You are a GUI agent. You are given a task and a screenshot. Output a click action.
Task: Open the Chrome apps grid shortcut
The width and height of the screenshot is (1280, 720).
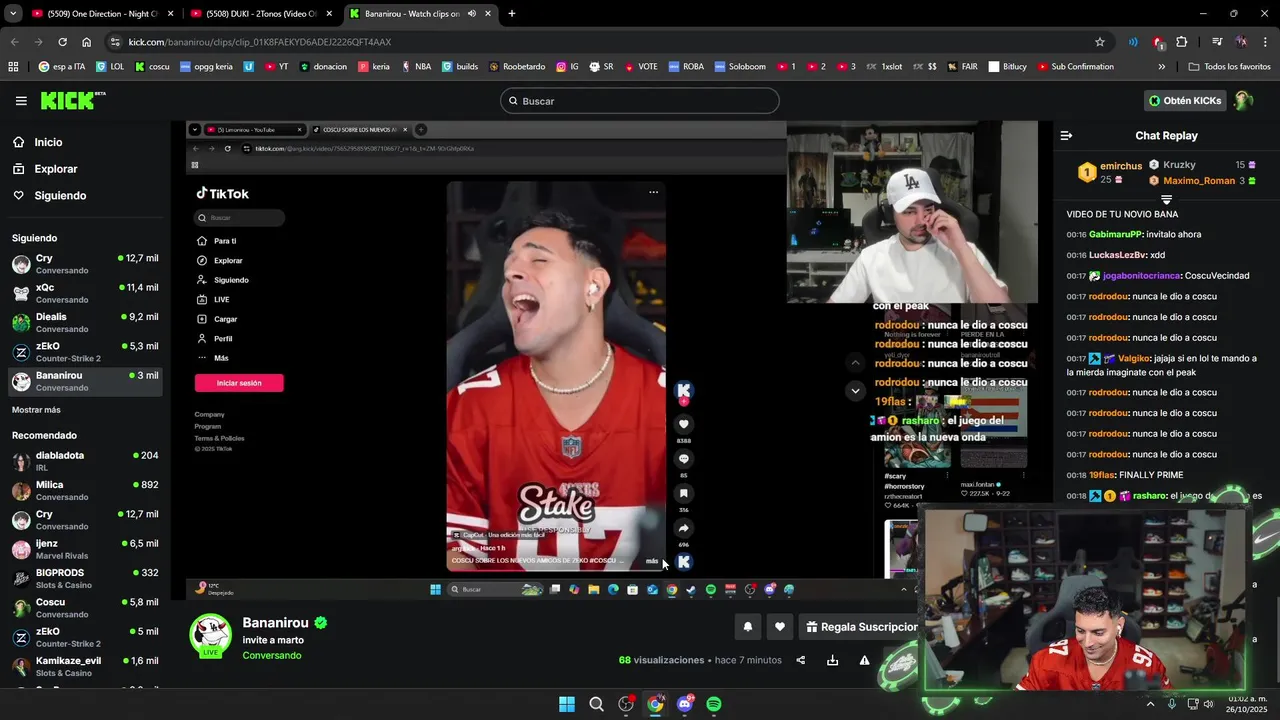[x=13, y=67]
